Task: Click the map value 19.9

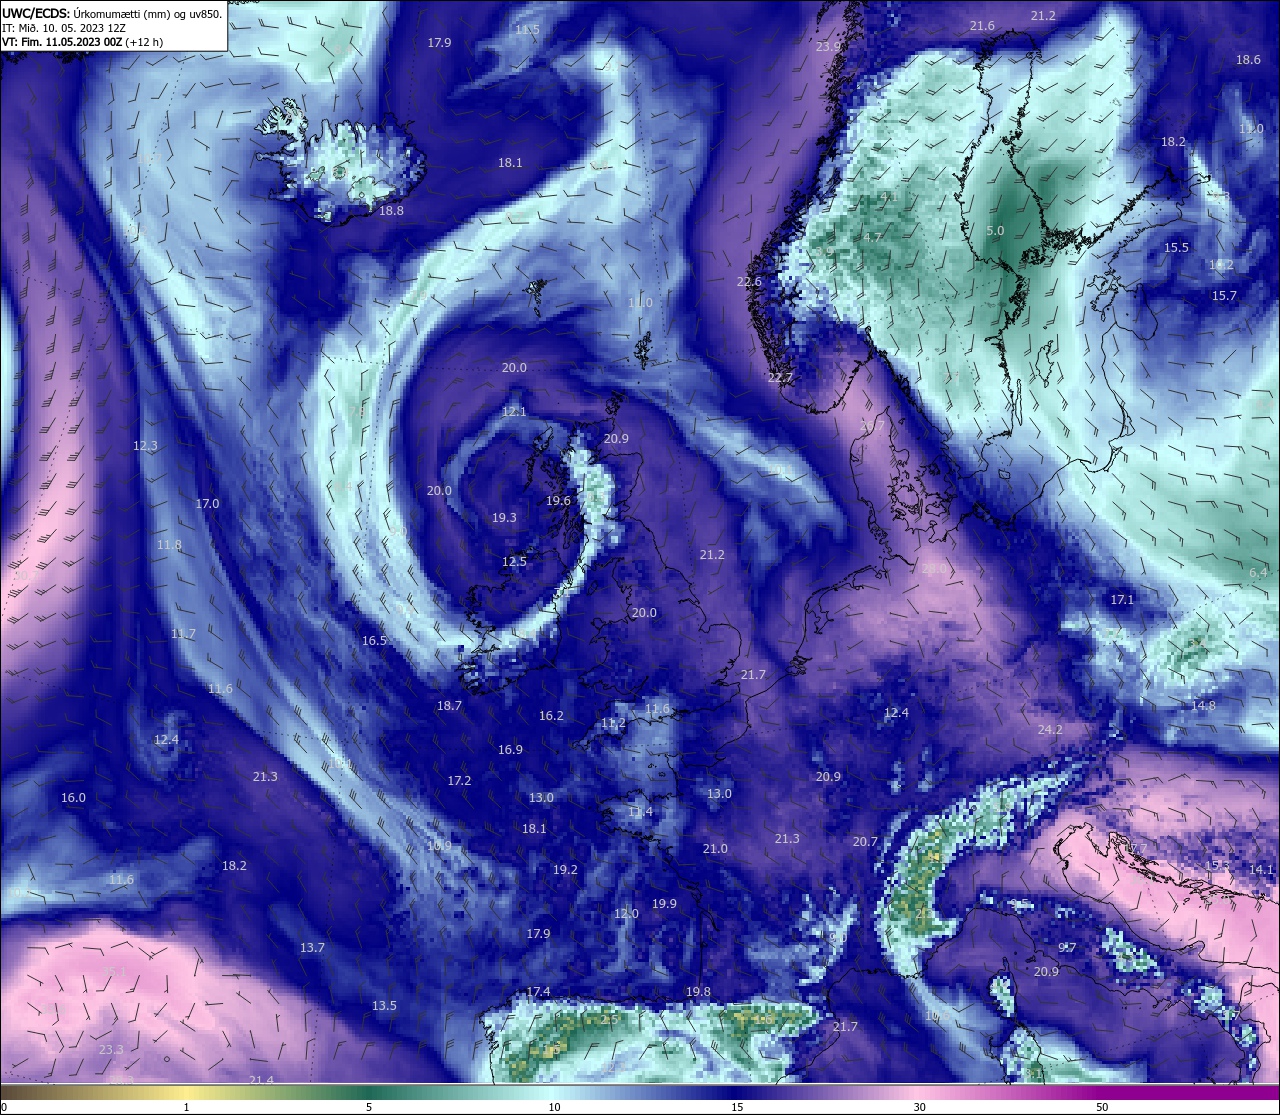Action: [x=664, y=903]
